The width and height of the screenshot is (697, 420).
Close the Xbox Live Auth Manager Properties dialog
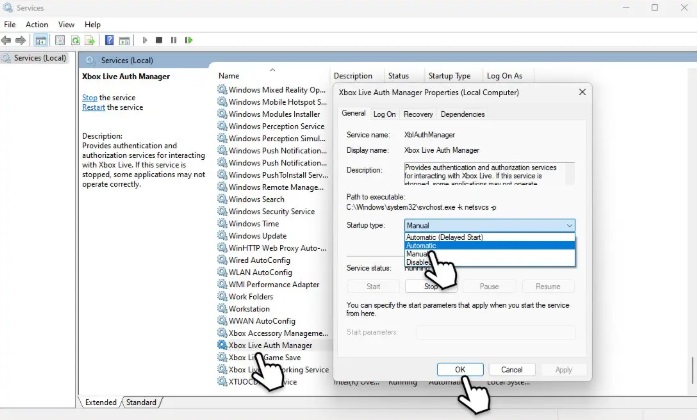click(x=582, y=92)
